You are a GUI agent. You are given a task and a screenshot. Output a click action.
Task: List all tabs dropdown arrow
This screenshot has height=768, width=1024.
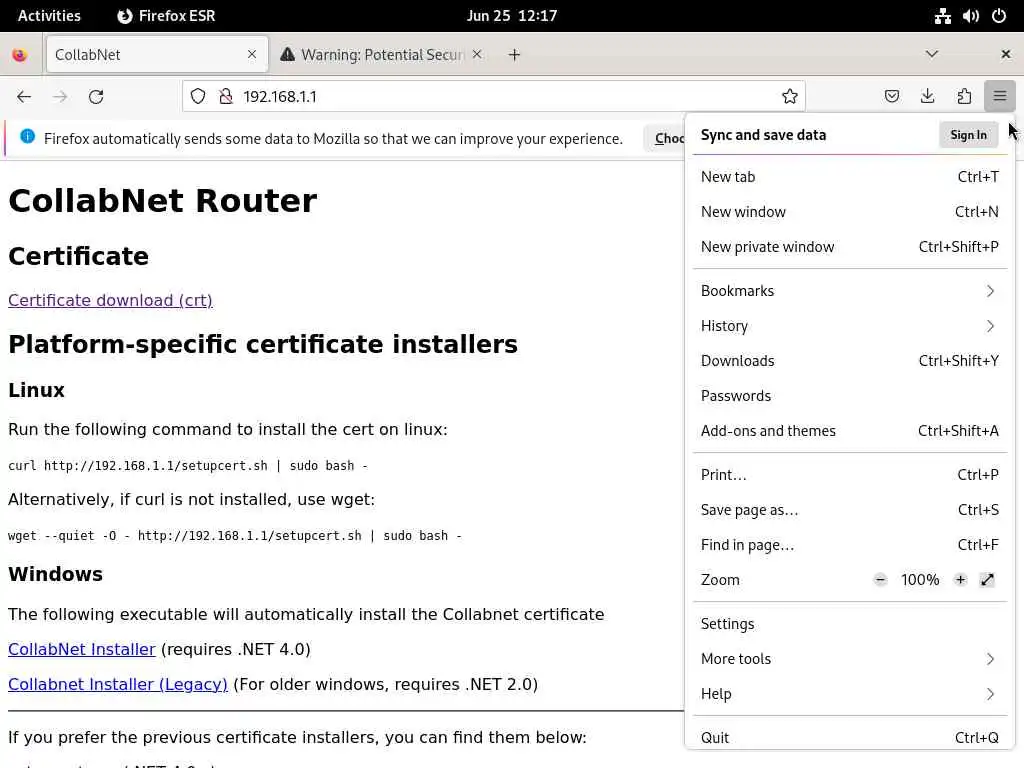(932, 54)
